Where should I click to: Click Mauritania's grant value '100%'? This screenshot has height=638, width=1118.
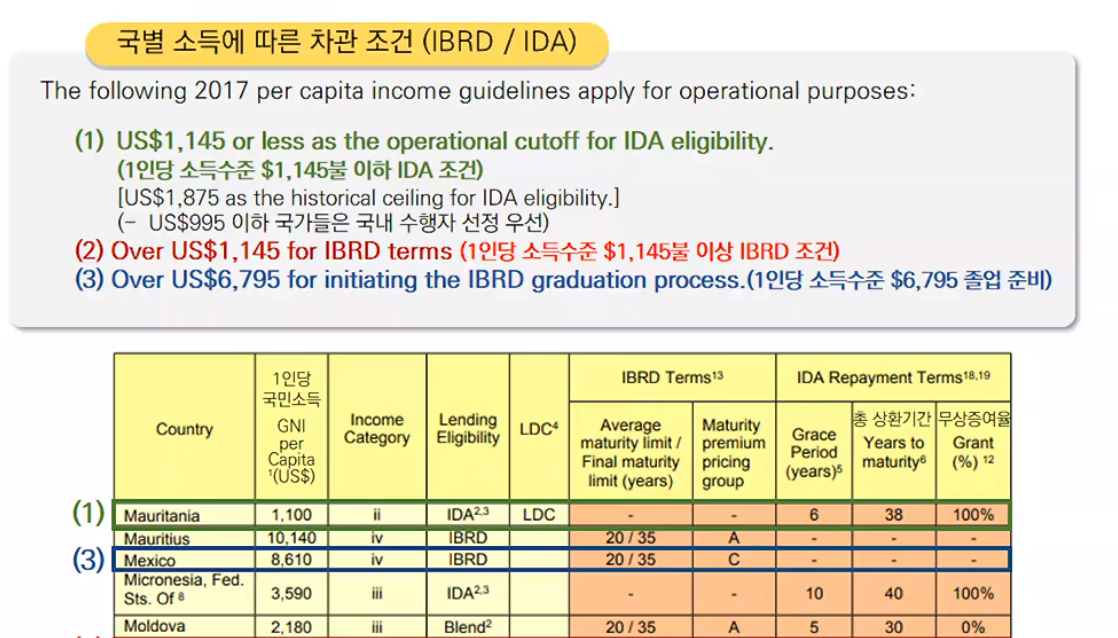[973, 515]
